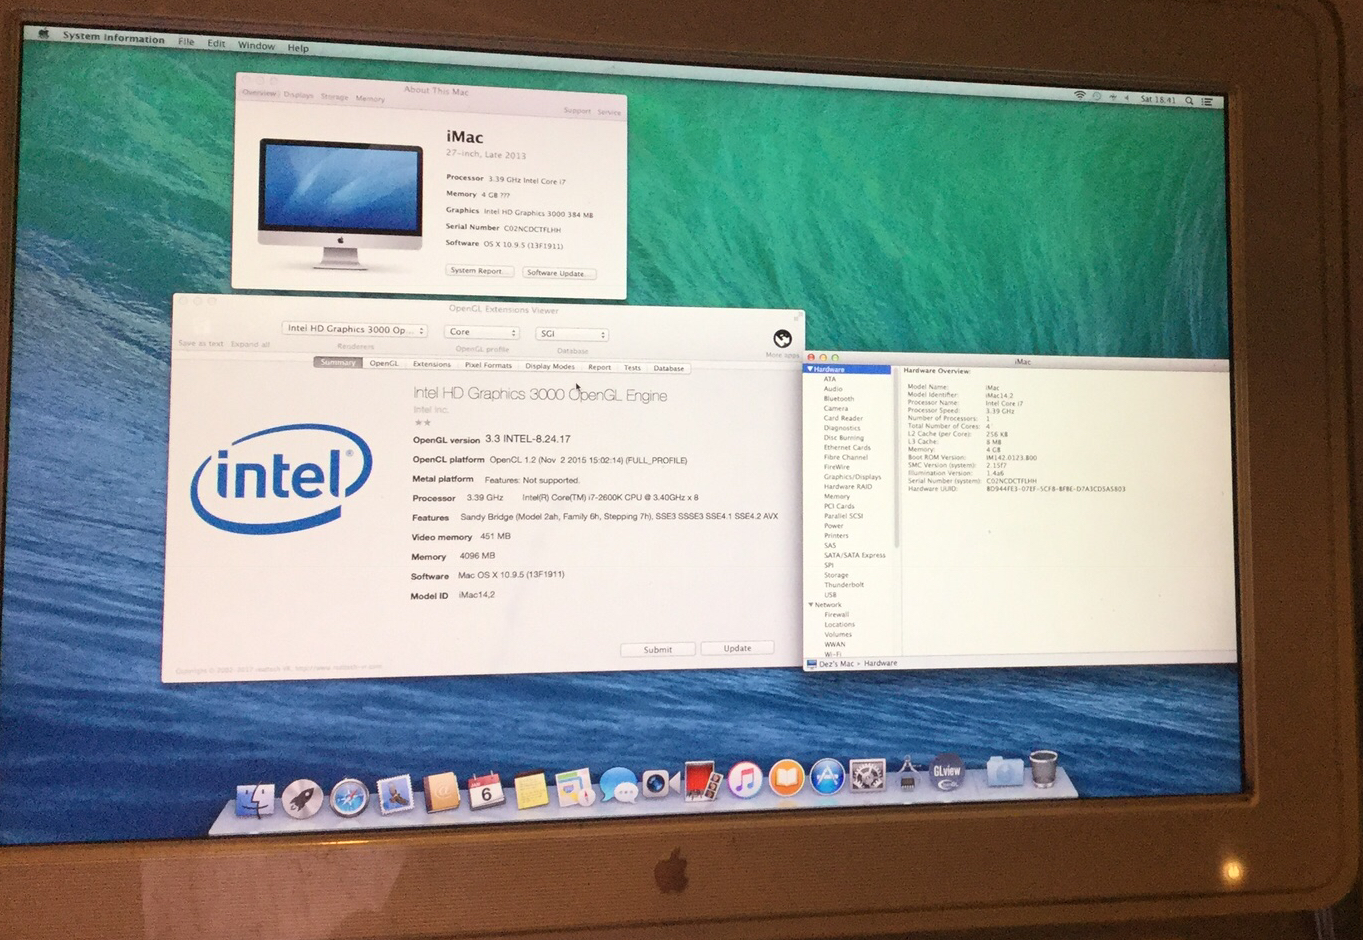The height and width of the screenshot is (940, 1363).
Task: Select USB in hardware list
Action: (829, 595)
